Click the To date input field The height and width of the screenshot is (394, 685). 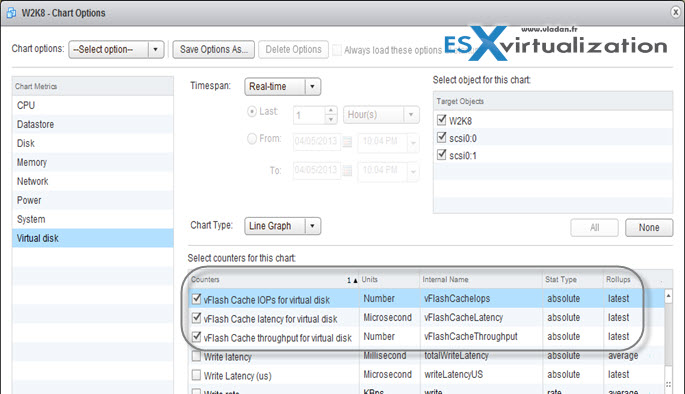[x=317, y=170]
